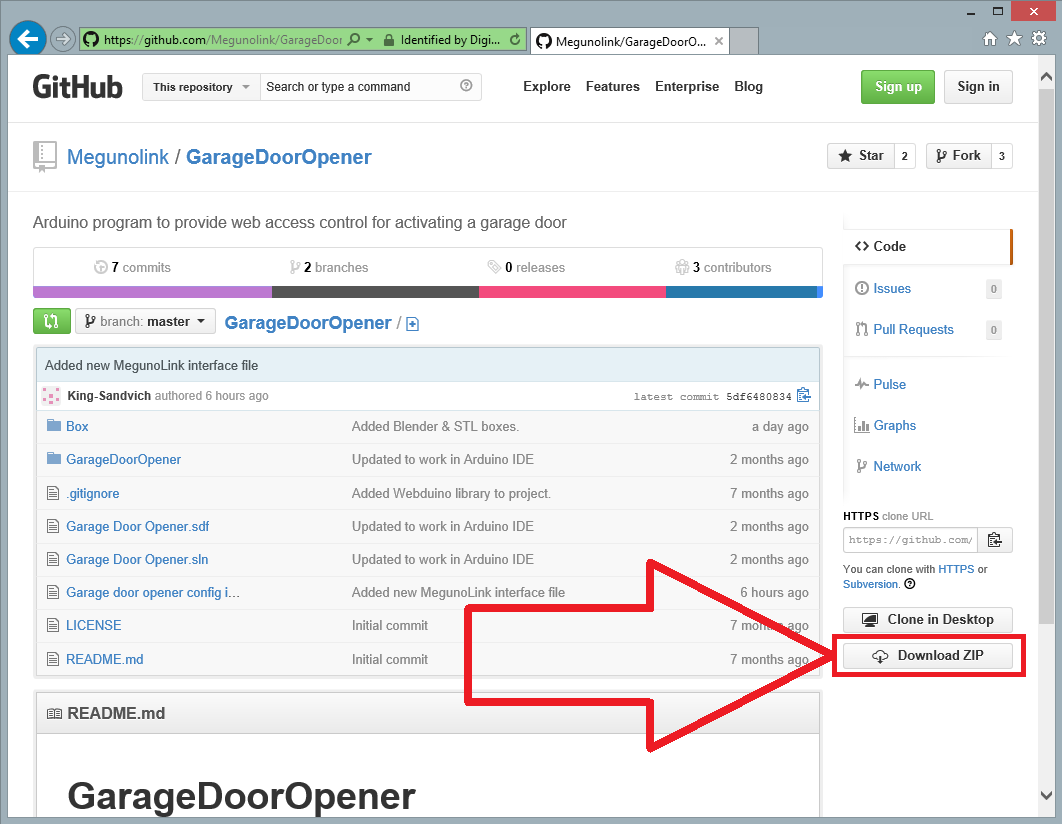Open browser tools gear icon
This screenshot has height=824, width=1062.
(1039, 39)
